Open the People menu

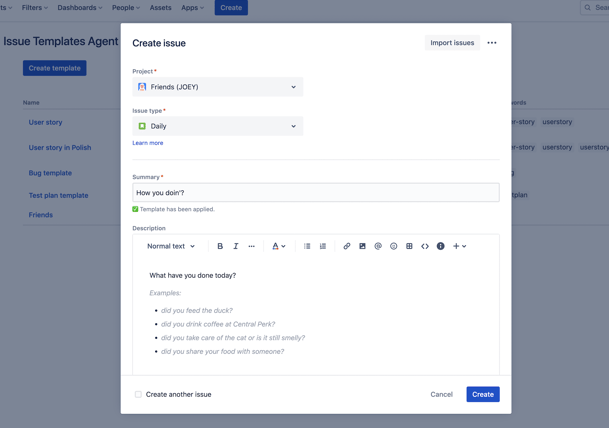point(125,7)
